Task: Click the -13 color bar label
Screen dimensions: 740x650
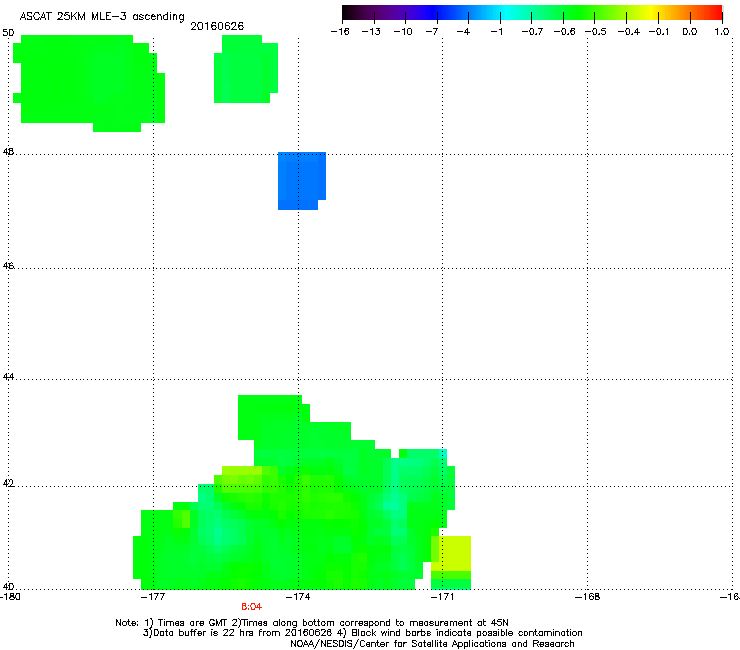Action: click(x=371, y=32)
